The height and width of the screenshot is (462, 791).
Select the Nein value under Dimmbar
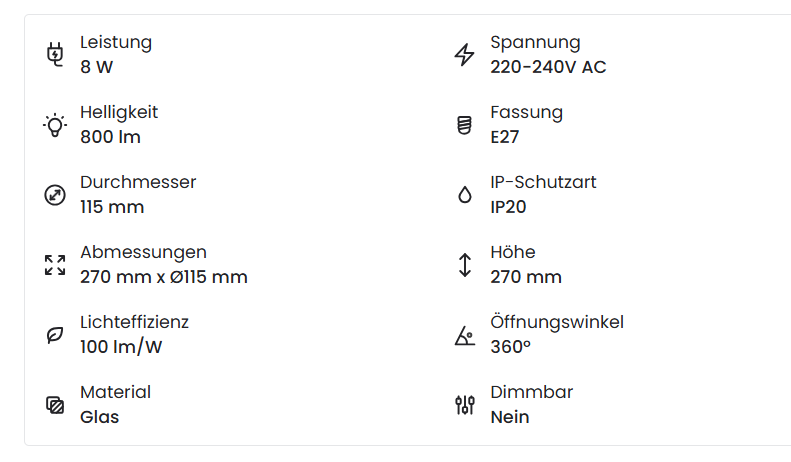[510, 417]
